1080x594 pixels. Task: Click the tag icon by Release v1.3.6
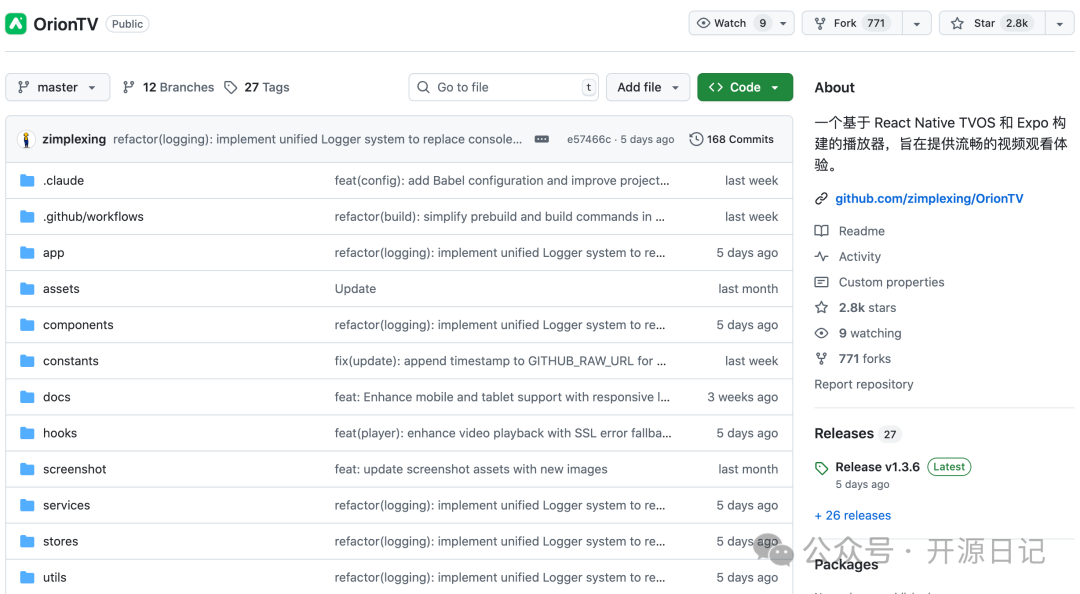click(x=821, y=469)
